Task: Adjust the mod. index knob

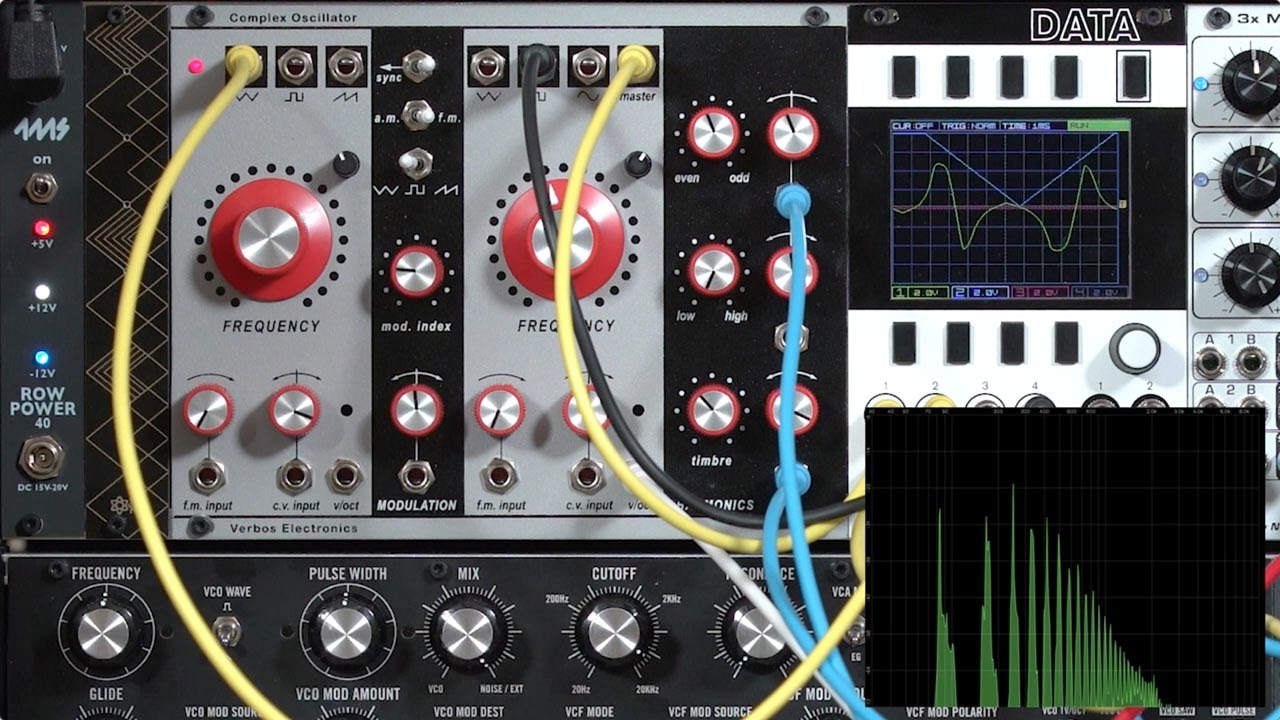Action: point(416,271)
